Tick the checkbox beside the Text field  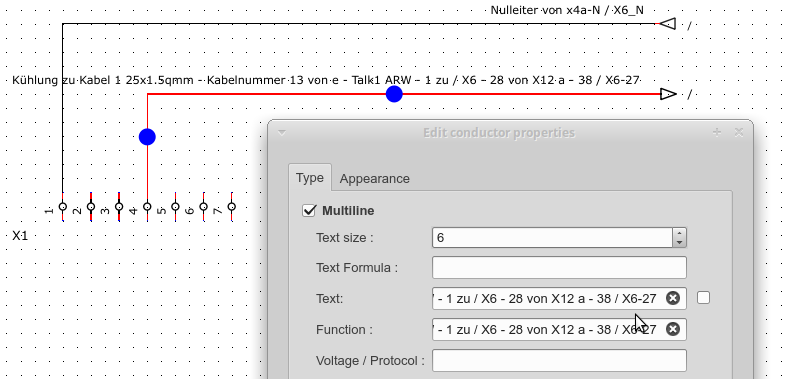[704, 298]
